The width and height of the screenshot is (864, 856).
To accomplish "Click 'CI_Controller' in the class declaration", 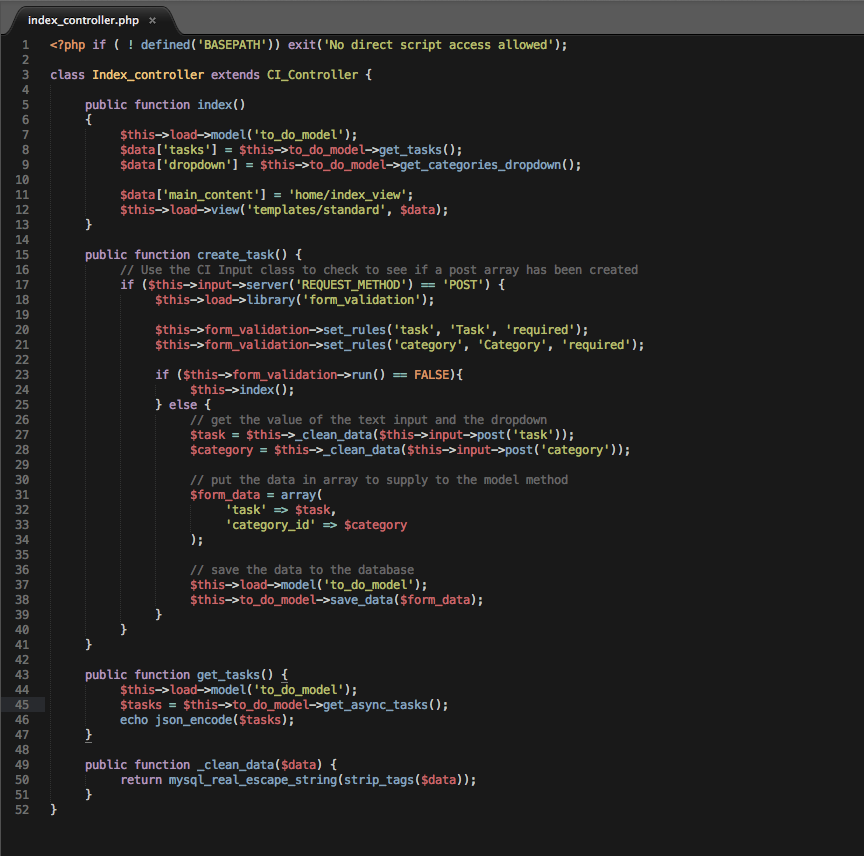I will pyautogui.click(x=311, y=75).
